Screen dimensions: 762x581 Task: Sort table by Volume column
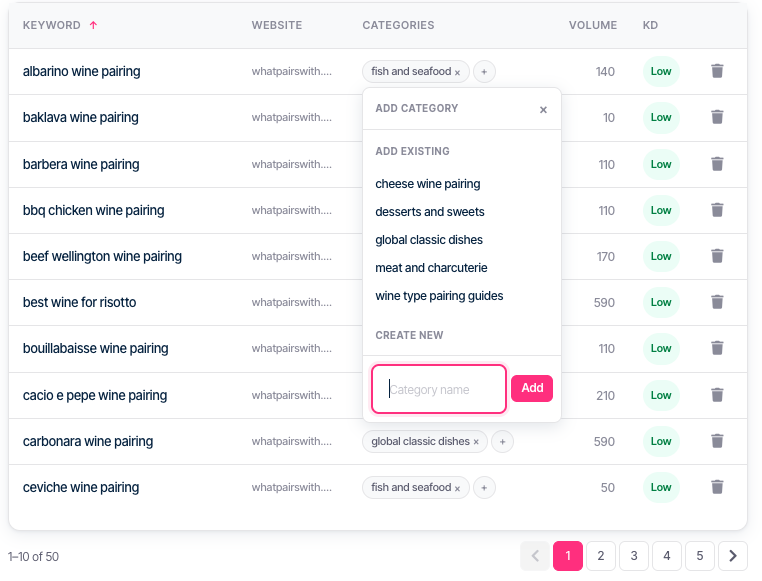click(593, 25)
